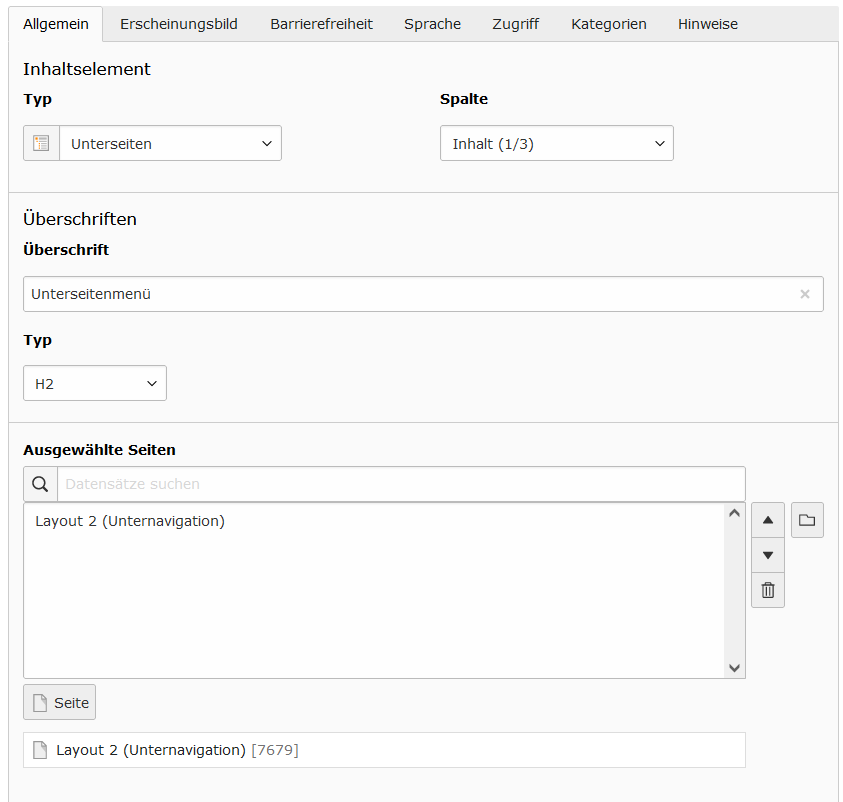
Task: Select Layout 2 (Unternavigation) in the list
Action: tap(130, 521)
